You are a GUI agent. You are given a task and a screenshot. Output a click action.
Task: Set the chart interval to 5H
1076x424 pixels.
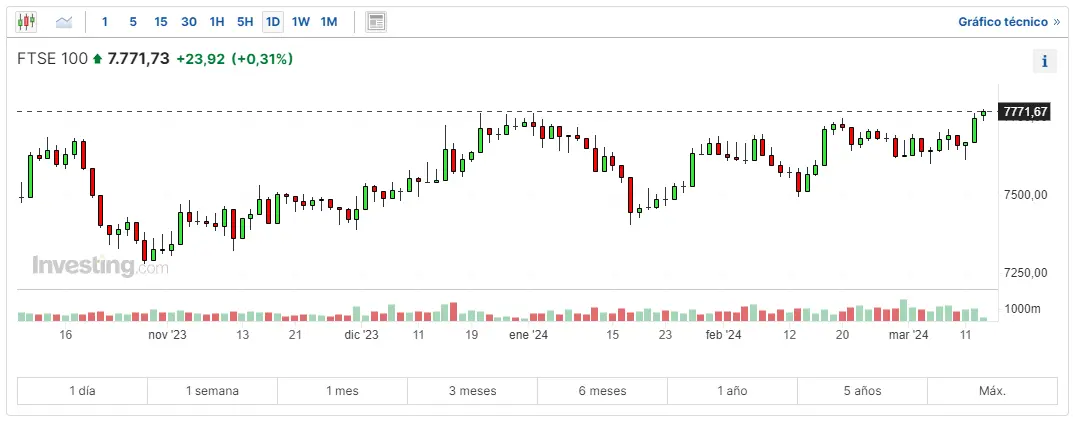[245, 21]
